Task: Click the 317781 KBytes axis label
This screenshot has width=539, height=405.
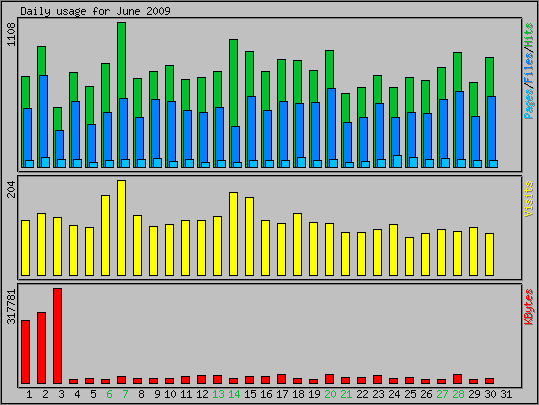Action: click(11, 307)
